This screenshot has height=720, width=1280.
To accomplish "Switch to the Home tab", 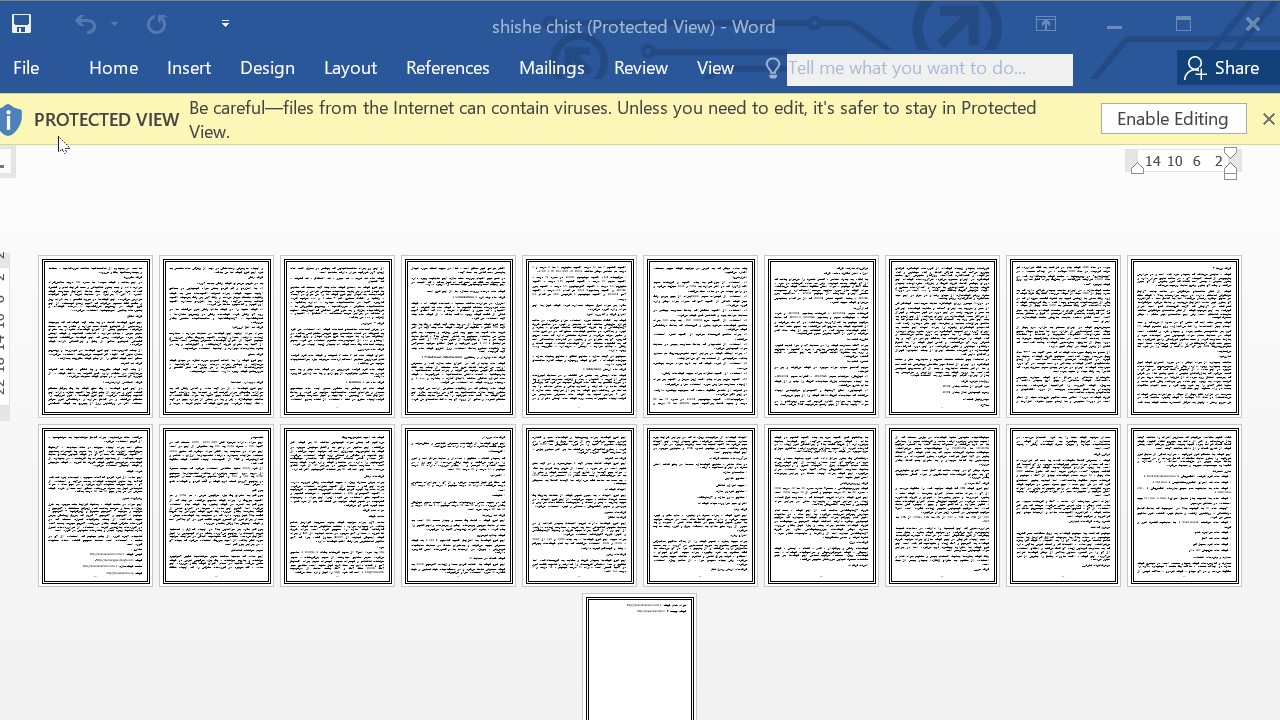I will pyautogui.click(x=113, y=68).
